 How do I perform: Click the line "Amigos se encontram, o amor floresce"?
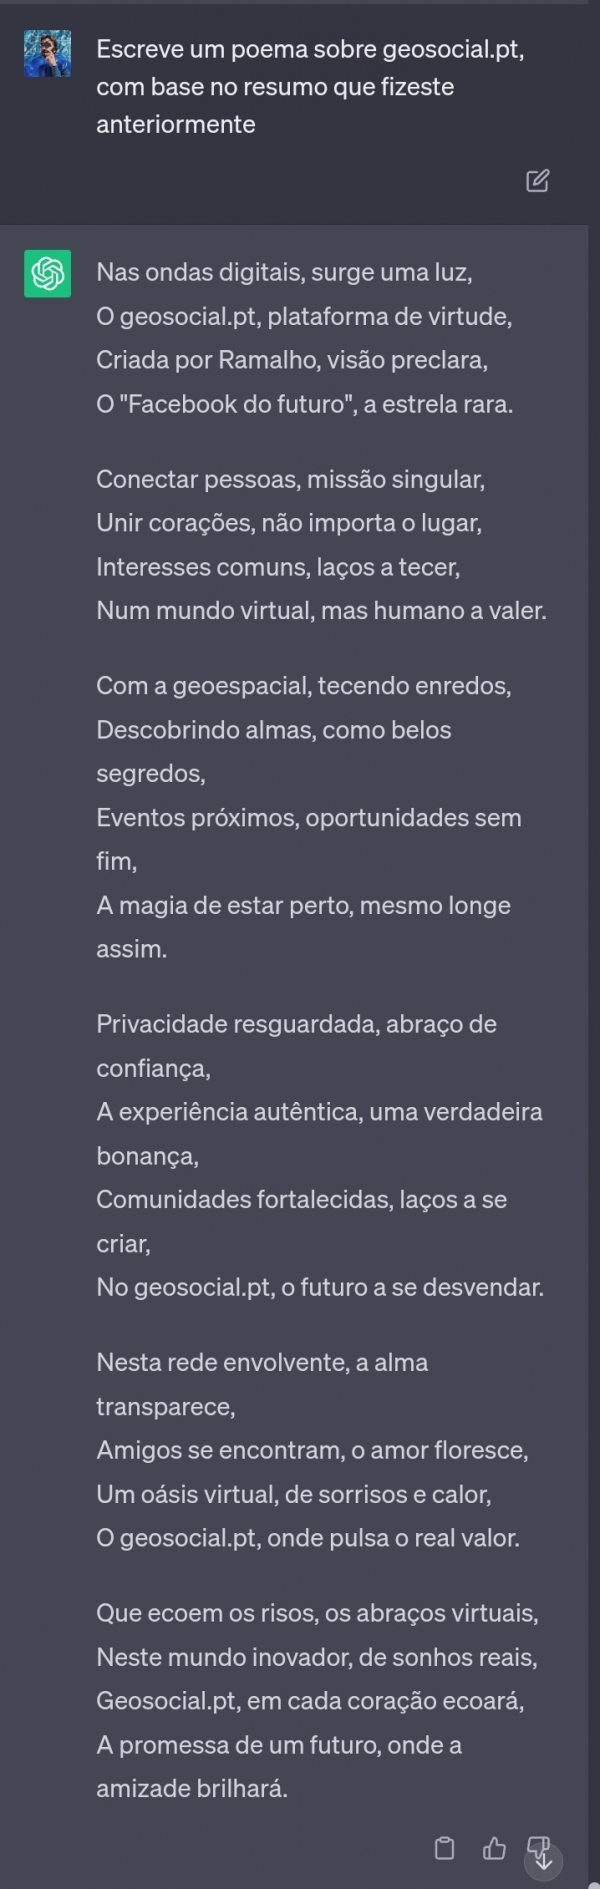(x=312, y=1450)
